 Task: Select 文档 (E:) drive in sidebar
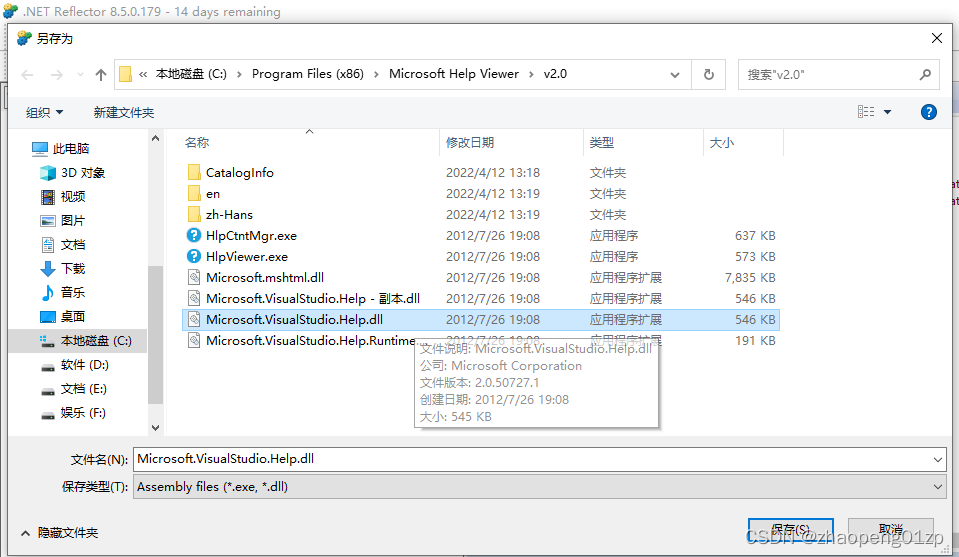point(73,389)
